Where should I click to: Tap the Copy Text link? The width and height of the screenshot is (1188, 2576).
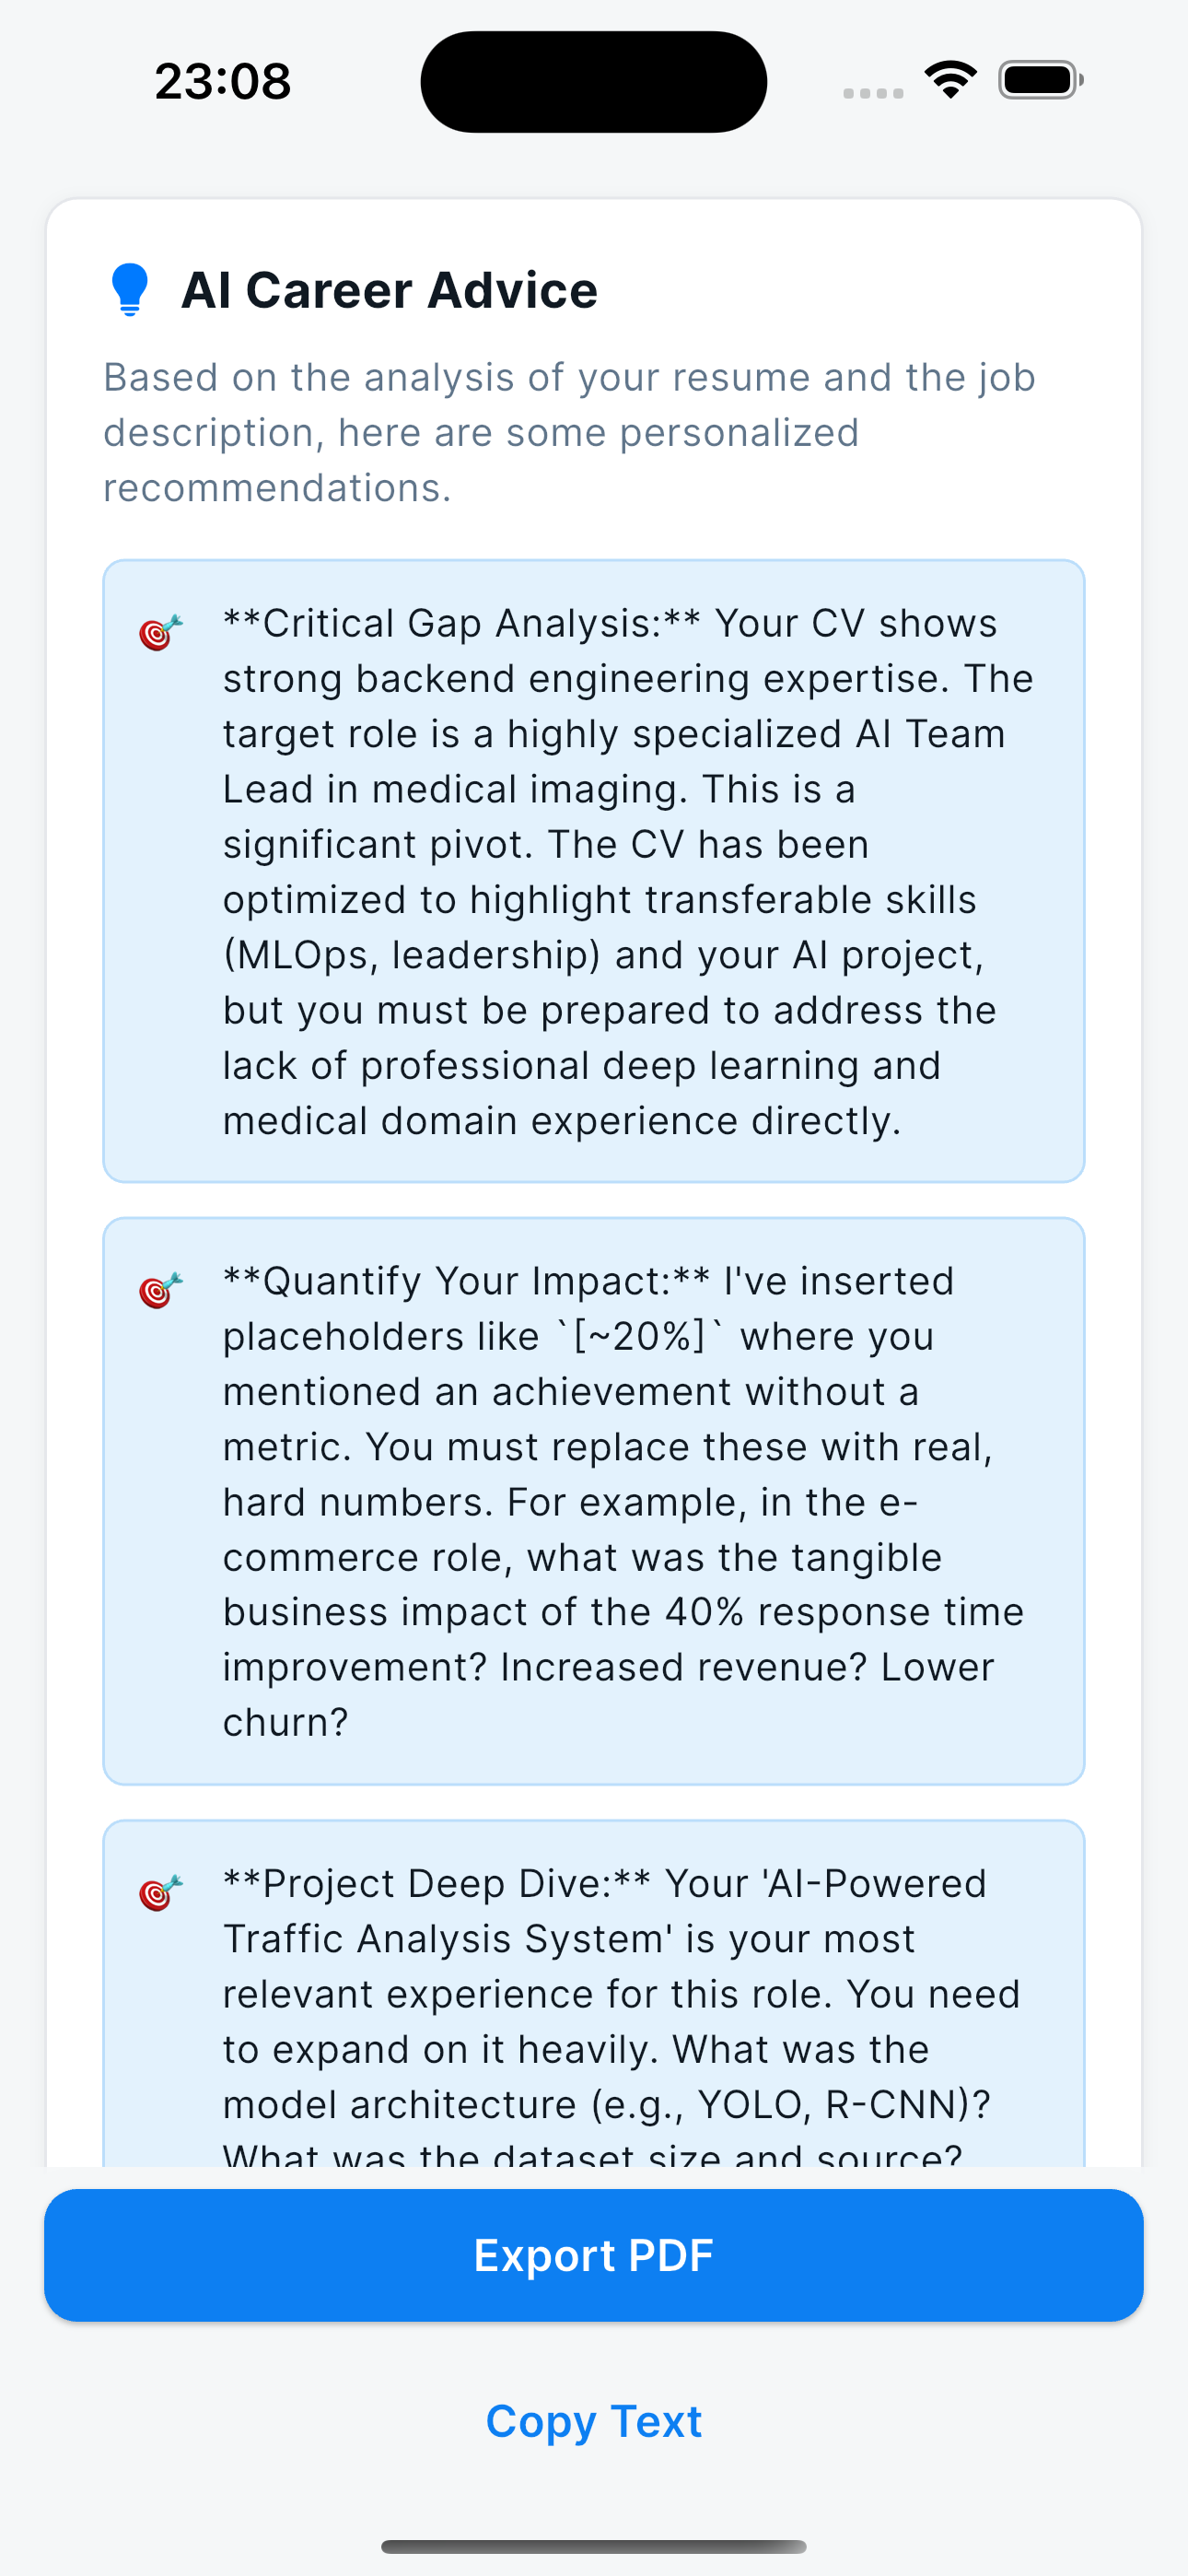(x=593, y=2421)
